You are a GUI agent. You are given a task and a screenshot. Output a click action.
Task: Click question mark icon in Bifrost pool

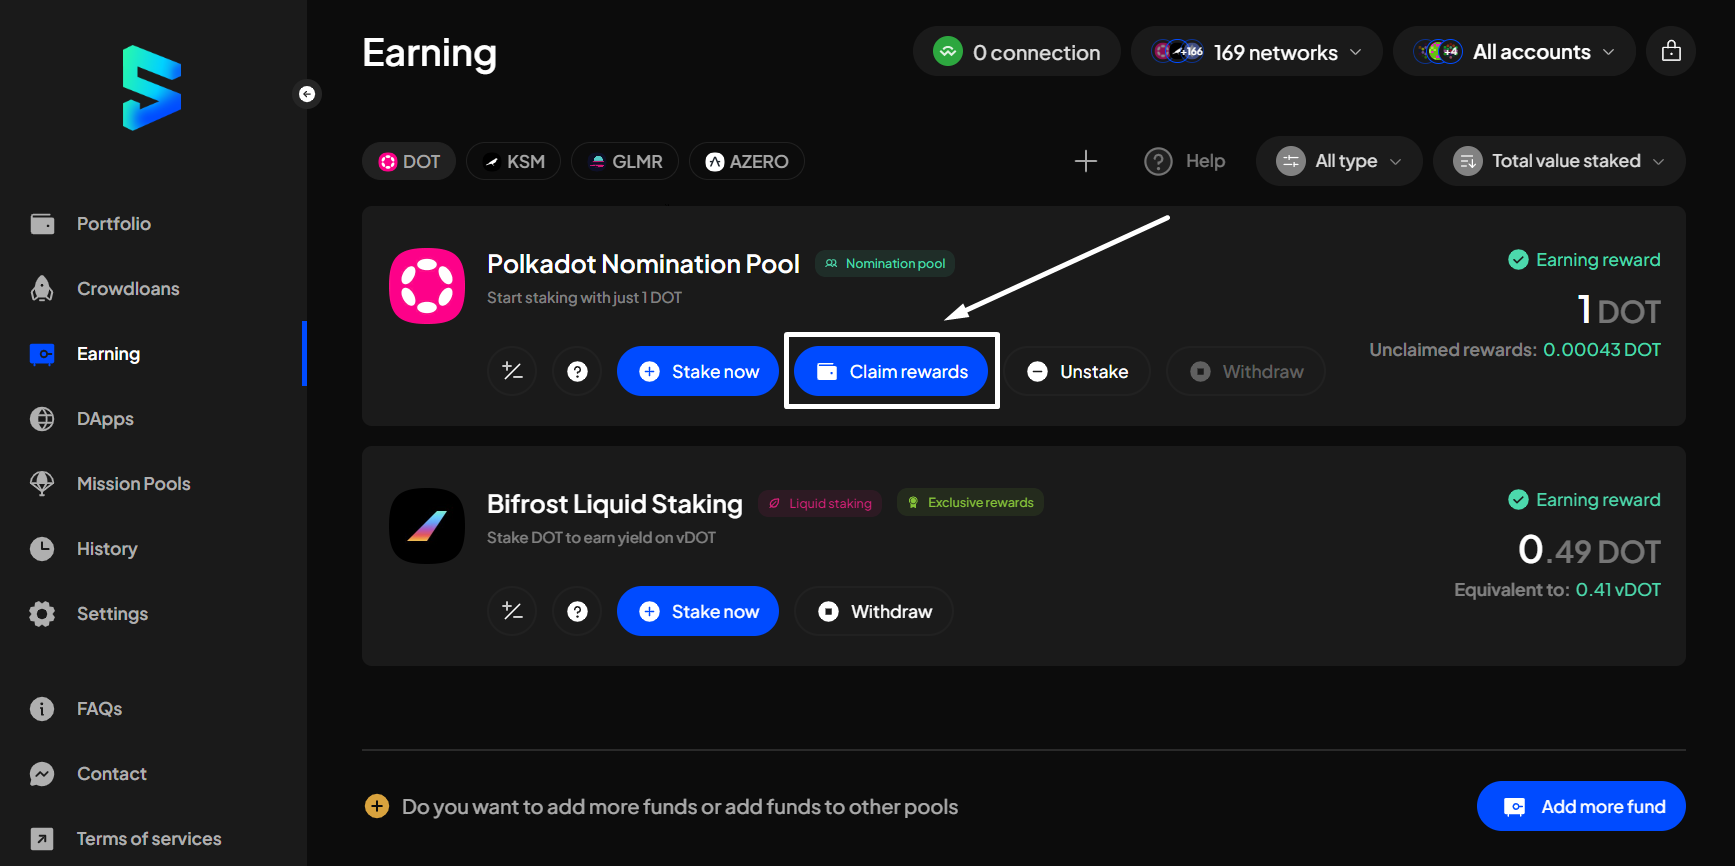point(577,611)
